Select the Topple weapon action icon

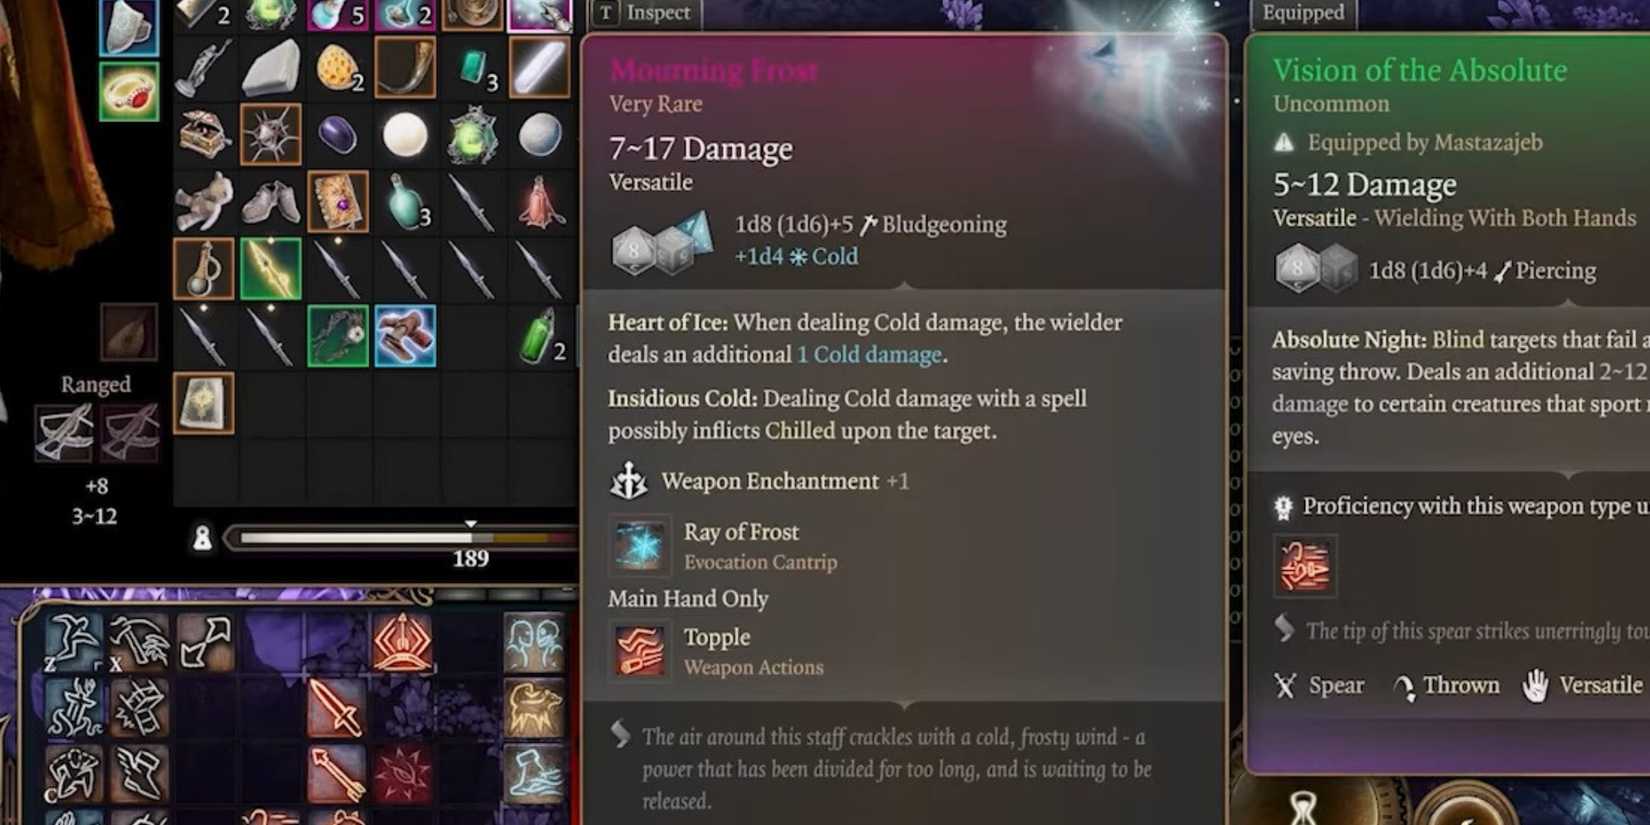640,650
